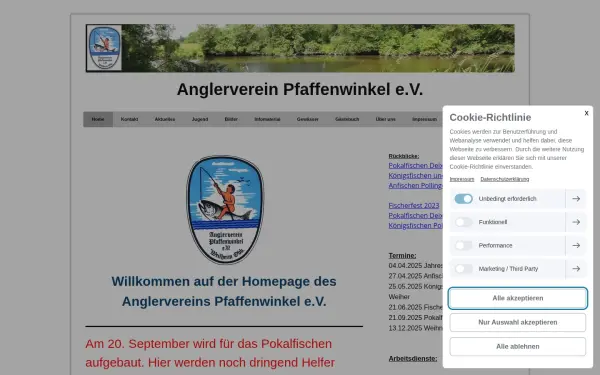The image size is (600, 375).
Task: Click the Rückblicke: heading
Action: [404, 156]
